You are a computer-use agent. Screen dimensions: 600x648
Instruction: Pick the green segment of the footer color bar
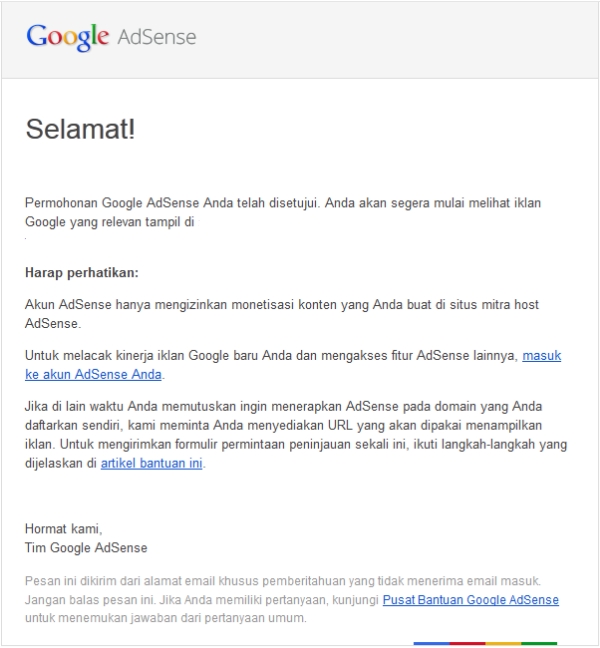pyautogui.click(x=539, y=643)
